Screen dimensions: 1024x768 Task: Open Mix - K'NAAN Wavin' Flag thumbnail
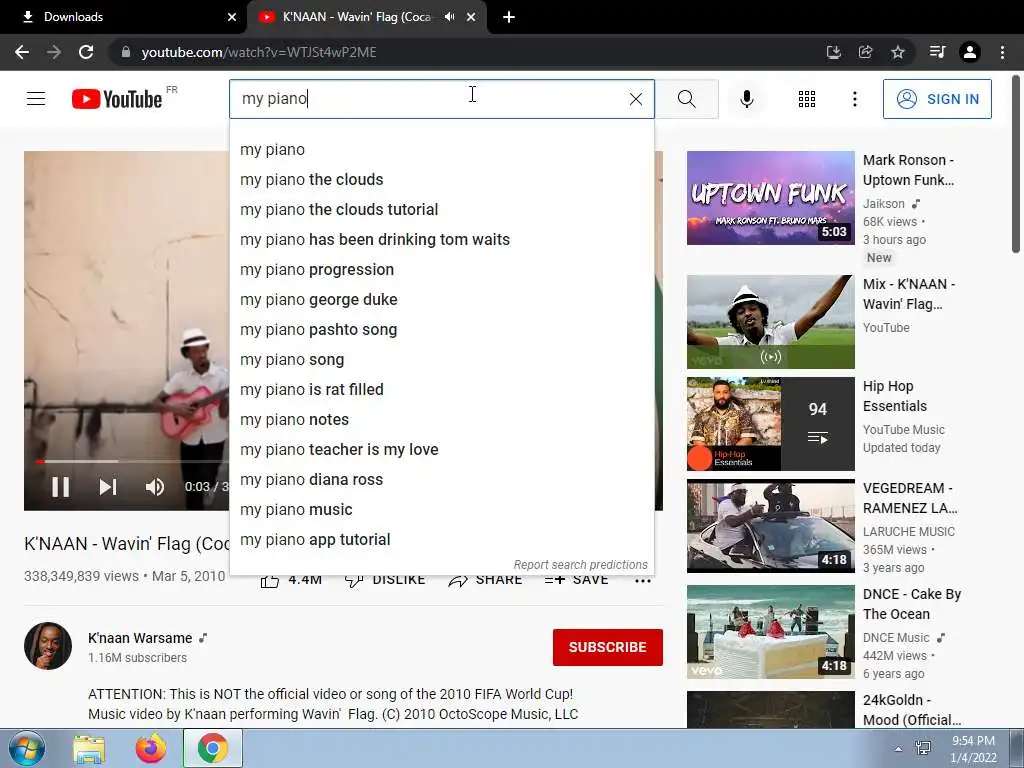pyautogui.click(x=771, y=322)
